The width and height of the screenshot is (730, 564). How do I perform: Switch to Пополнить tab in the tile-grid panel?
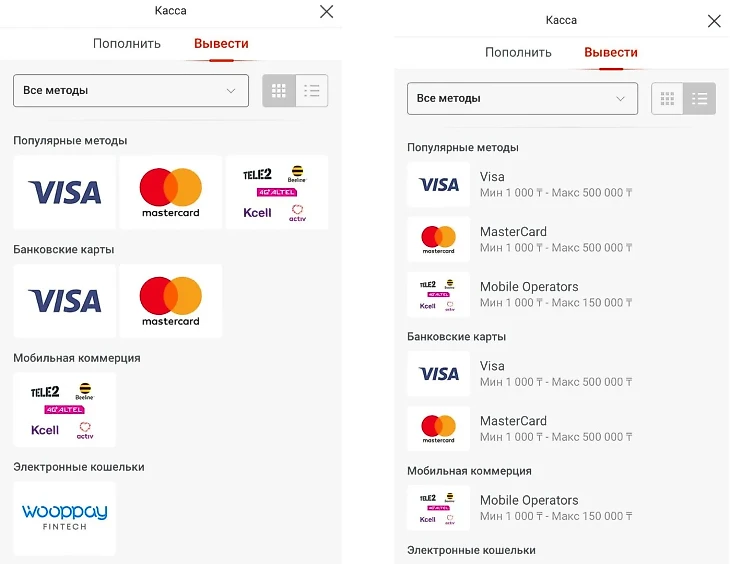click(127, 44)
